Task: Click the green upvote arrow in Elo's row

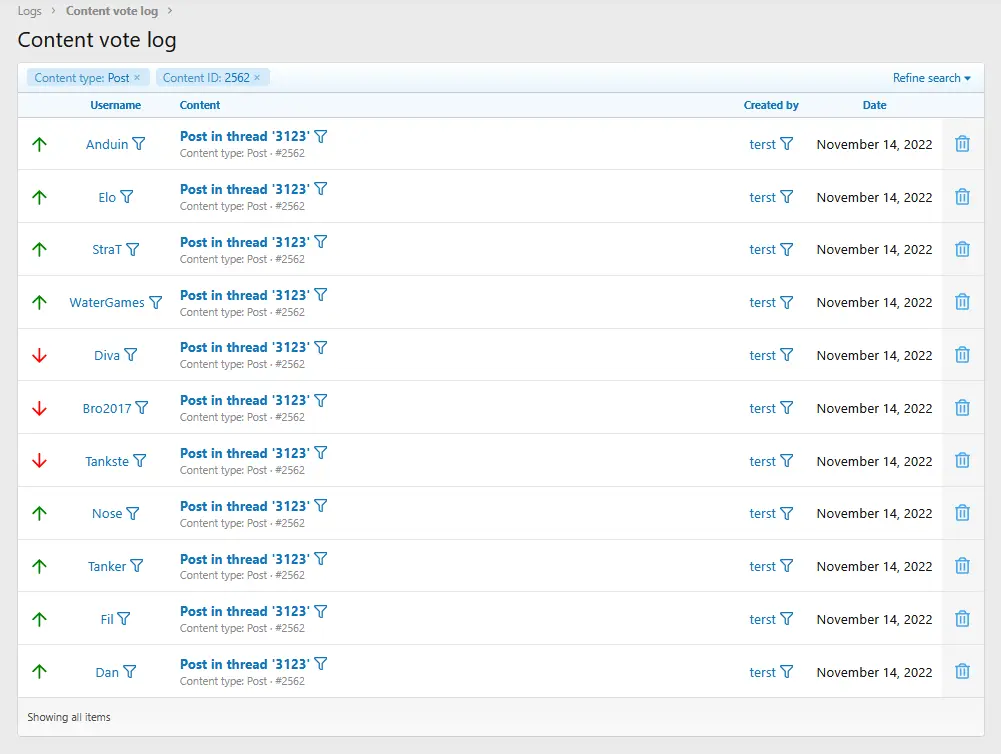Action: point(40,197)
